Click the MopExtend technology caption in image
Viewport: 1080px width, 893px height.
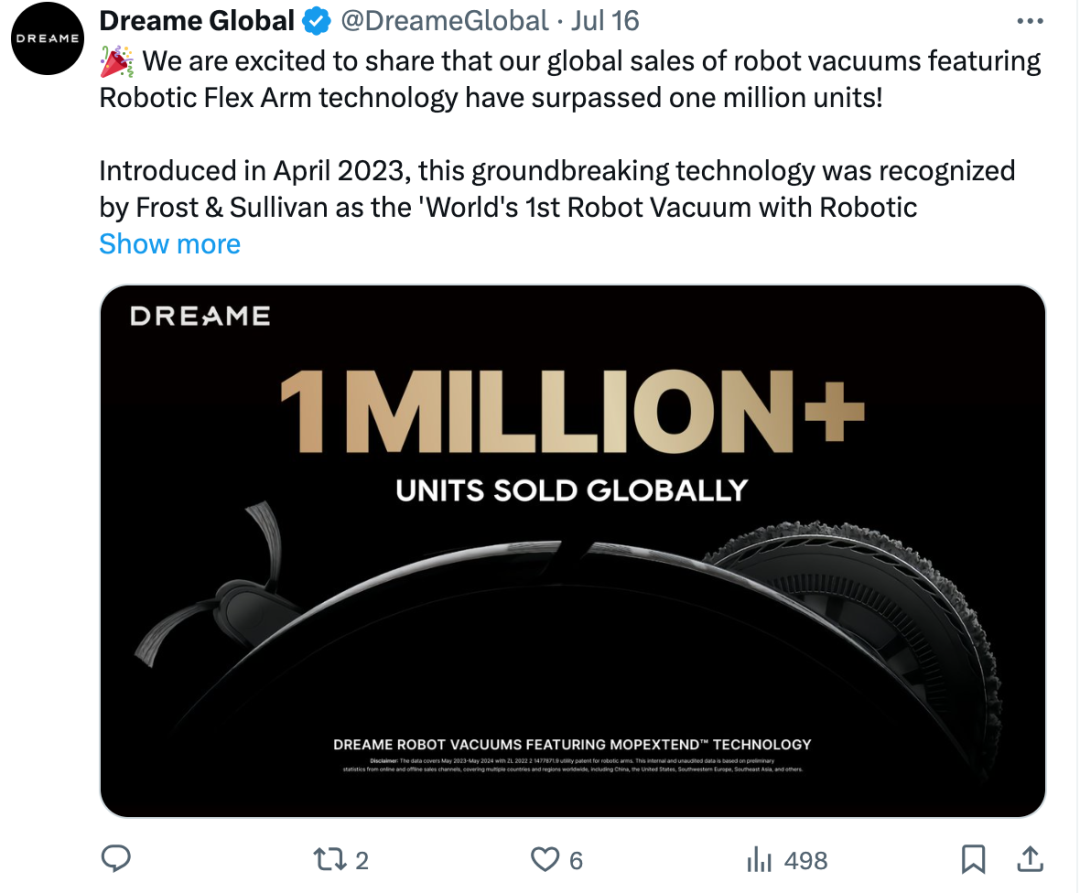[x=572, y=744]
